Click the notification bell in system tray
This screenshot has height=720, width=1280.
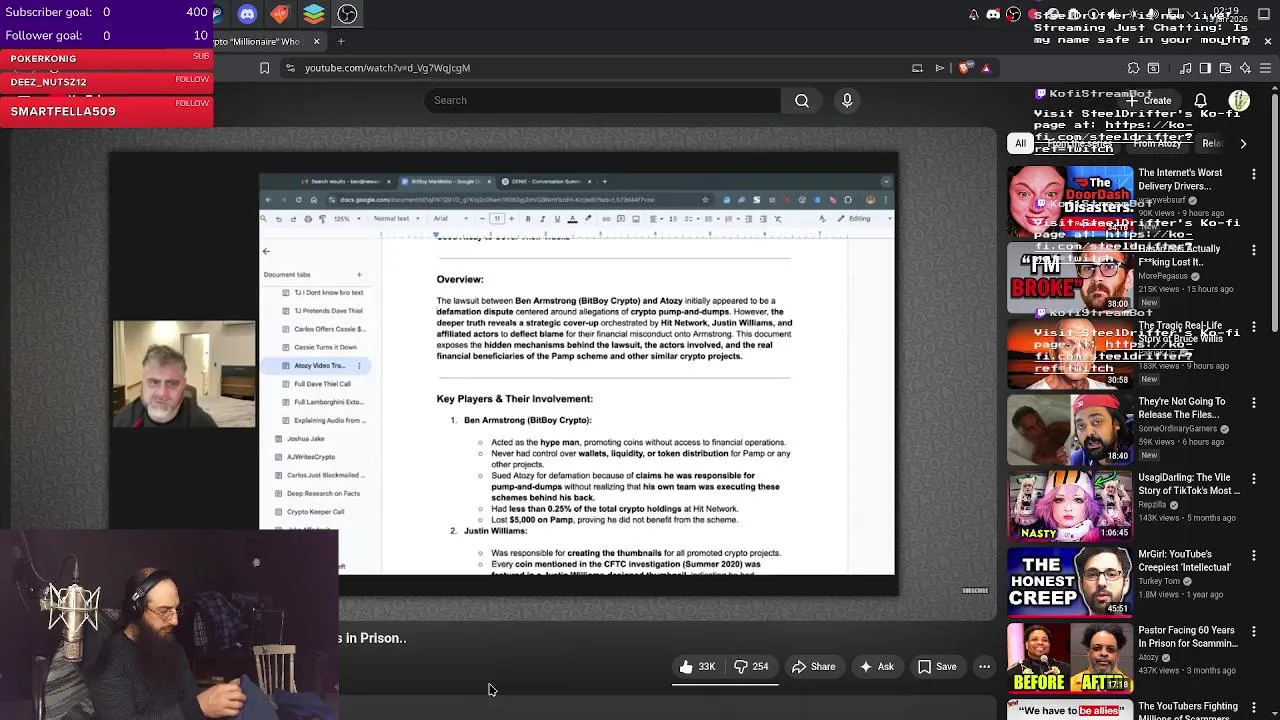(974, 14)
